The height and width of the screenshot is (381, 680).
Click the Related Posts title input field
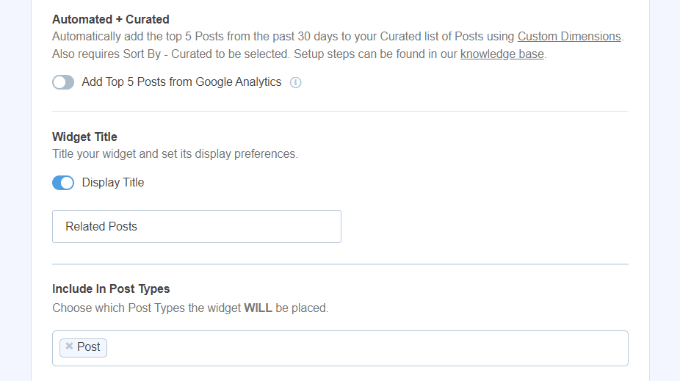tap(196, 226)
